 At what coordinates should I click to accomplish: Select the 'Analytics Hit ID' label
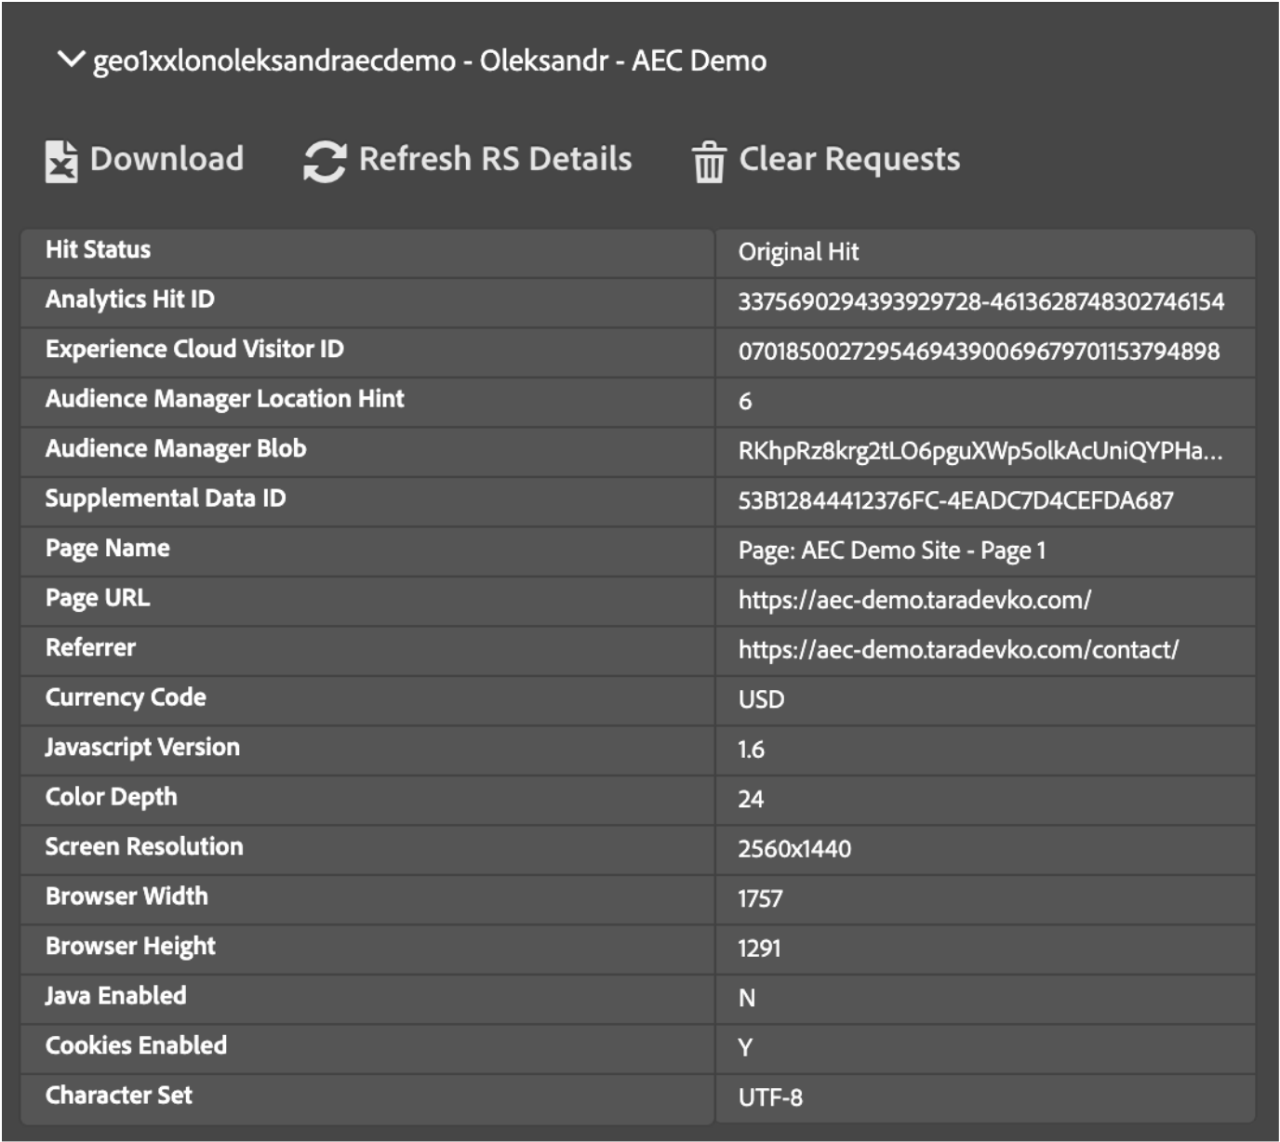coord(130,299)
